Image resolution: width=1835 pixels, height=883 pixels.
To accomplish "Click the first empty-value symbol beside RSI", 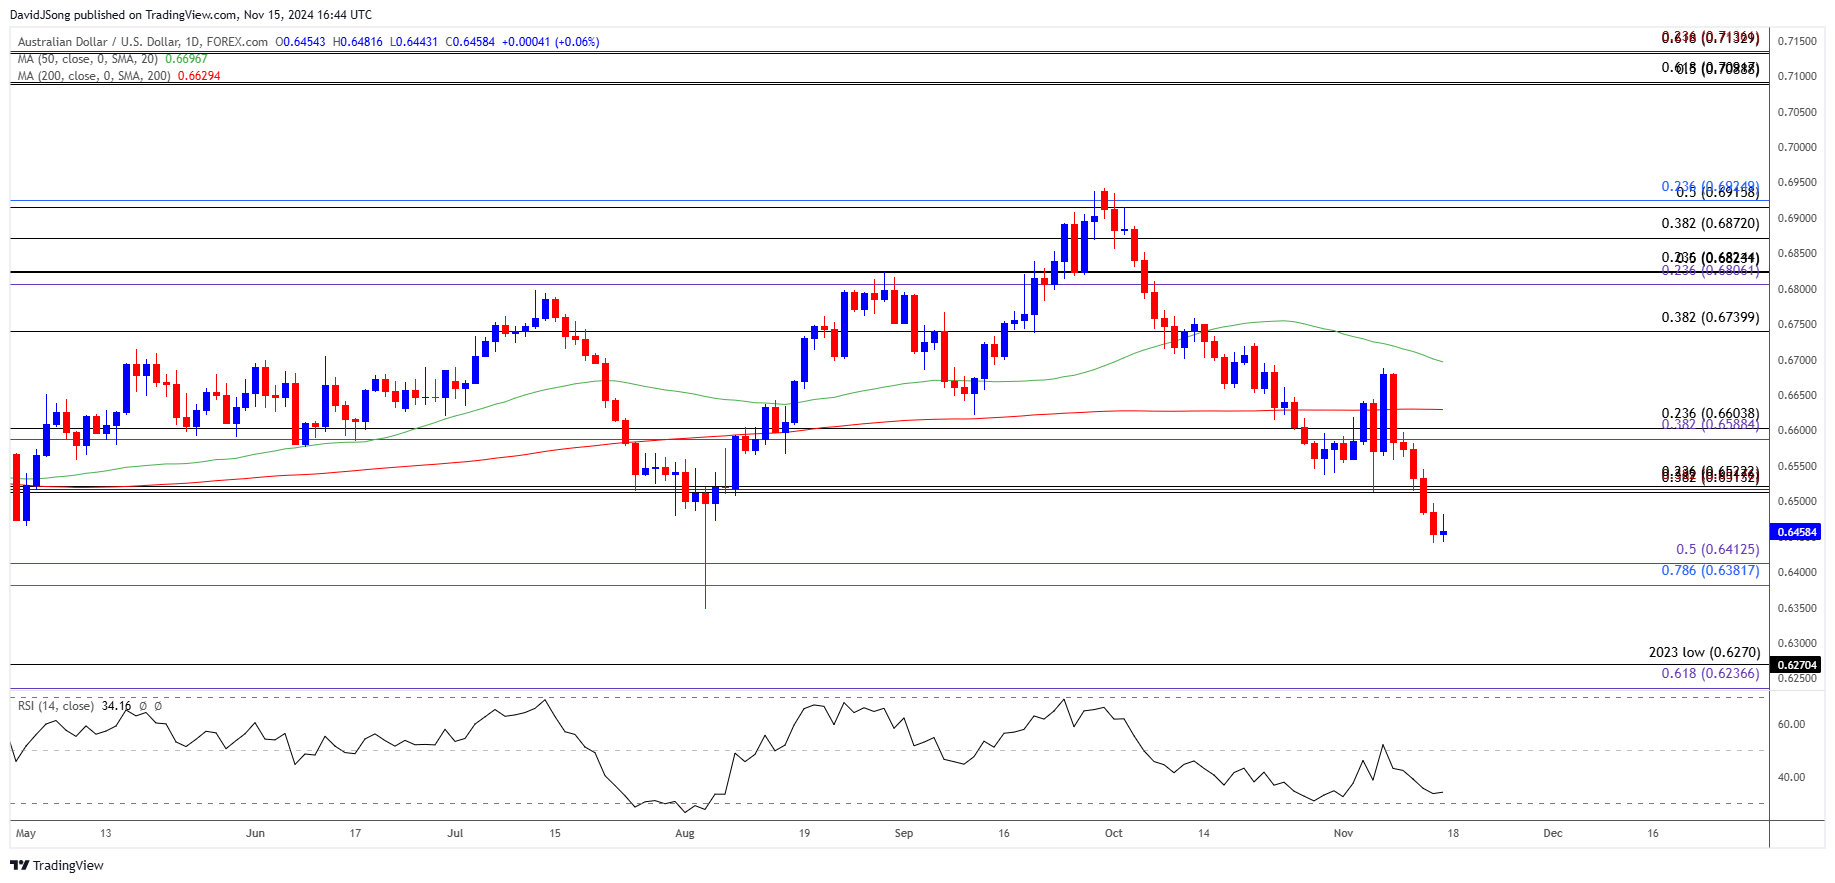I will (143, 706).
